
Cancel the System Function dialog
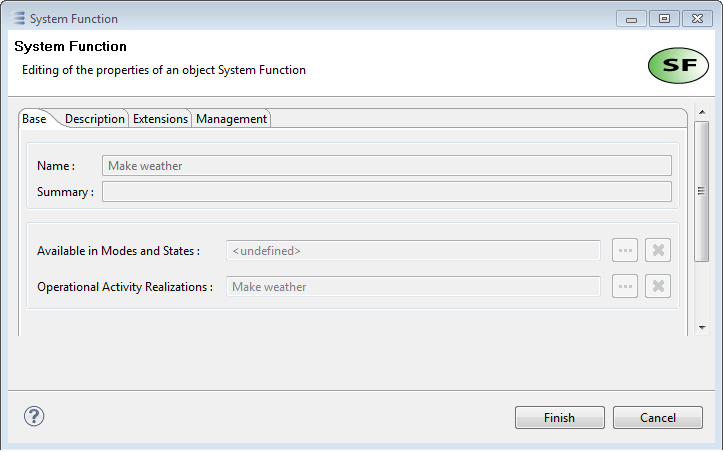pyautogui.click(x=657, y=418)
